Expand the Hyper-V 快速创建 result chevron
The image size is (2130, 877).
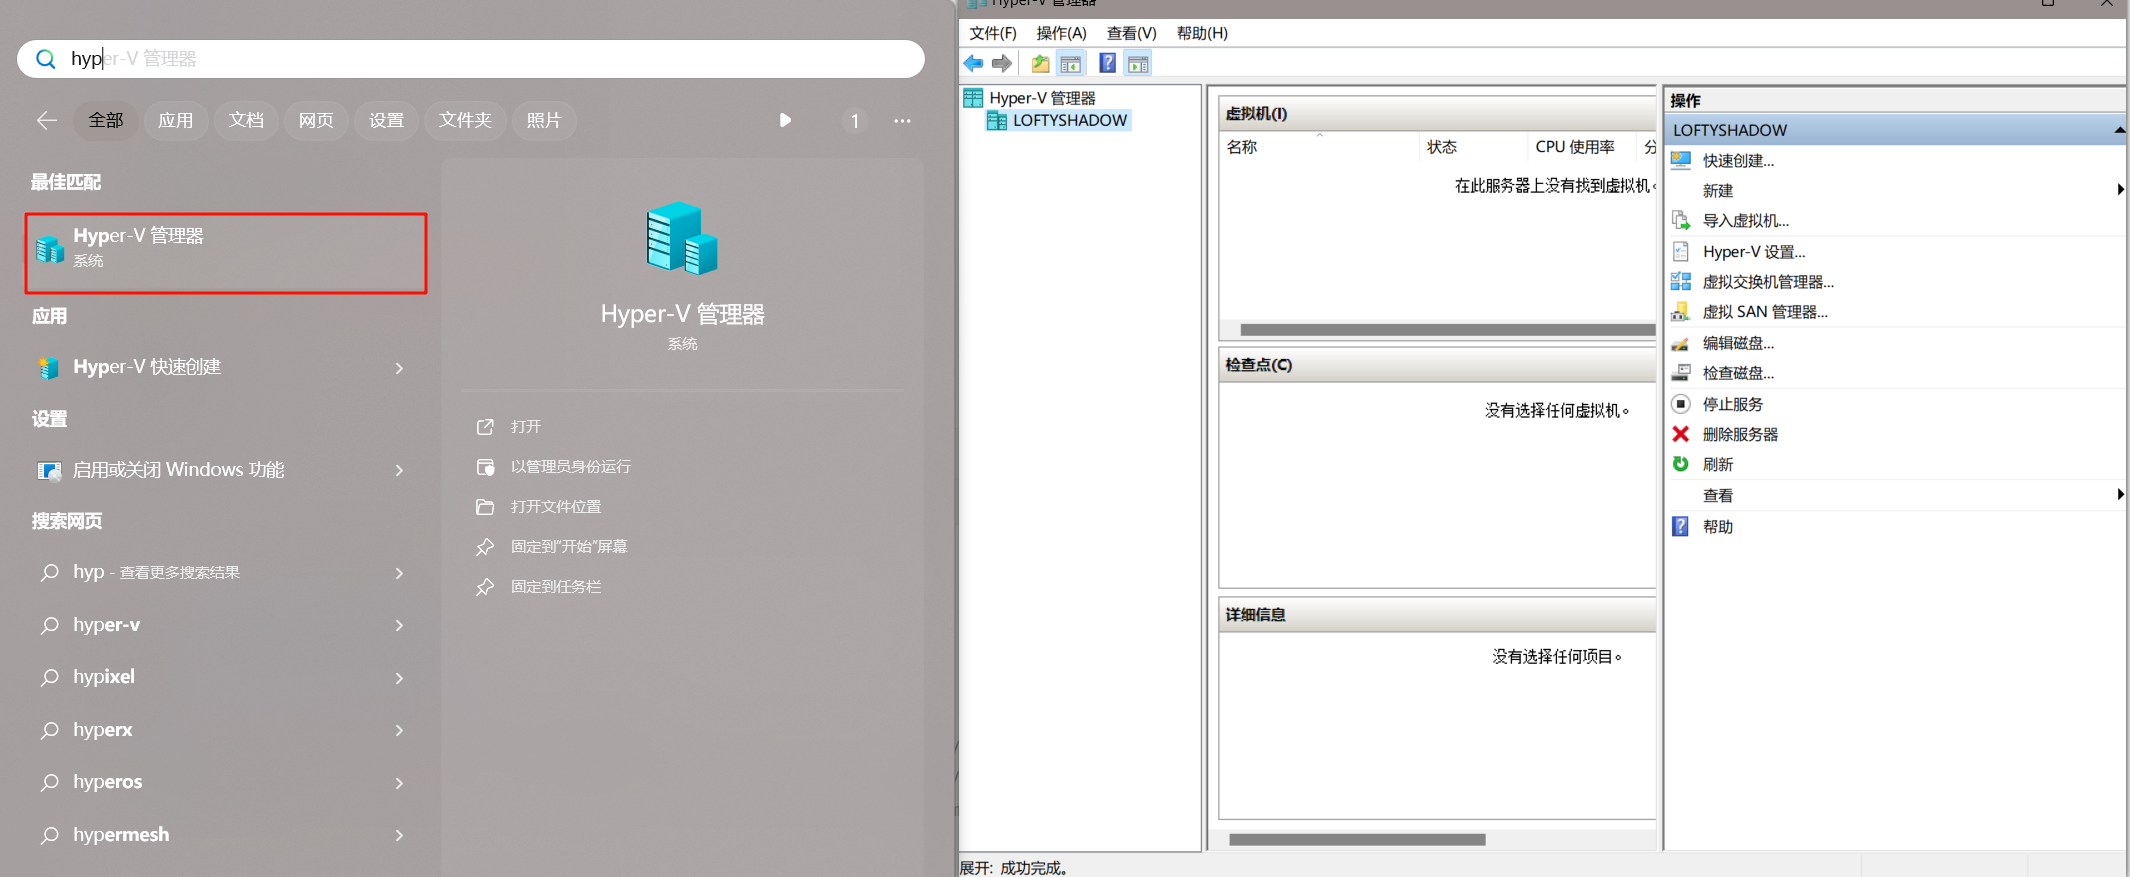tap(399, 368)
